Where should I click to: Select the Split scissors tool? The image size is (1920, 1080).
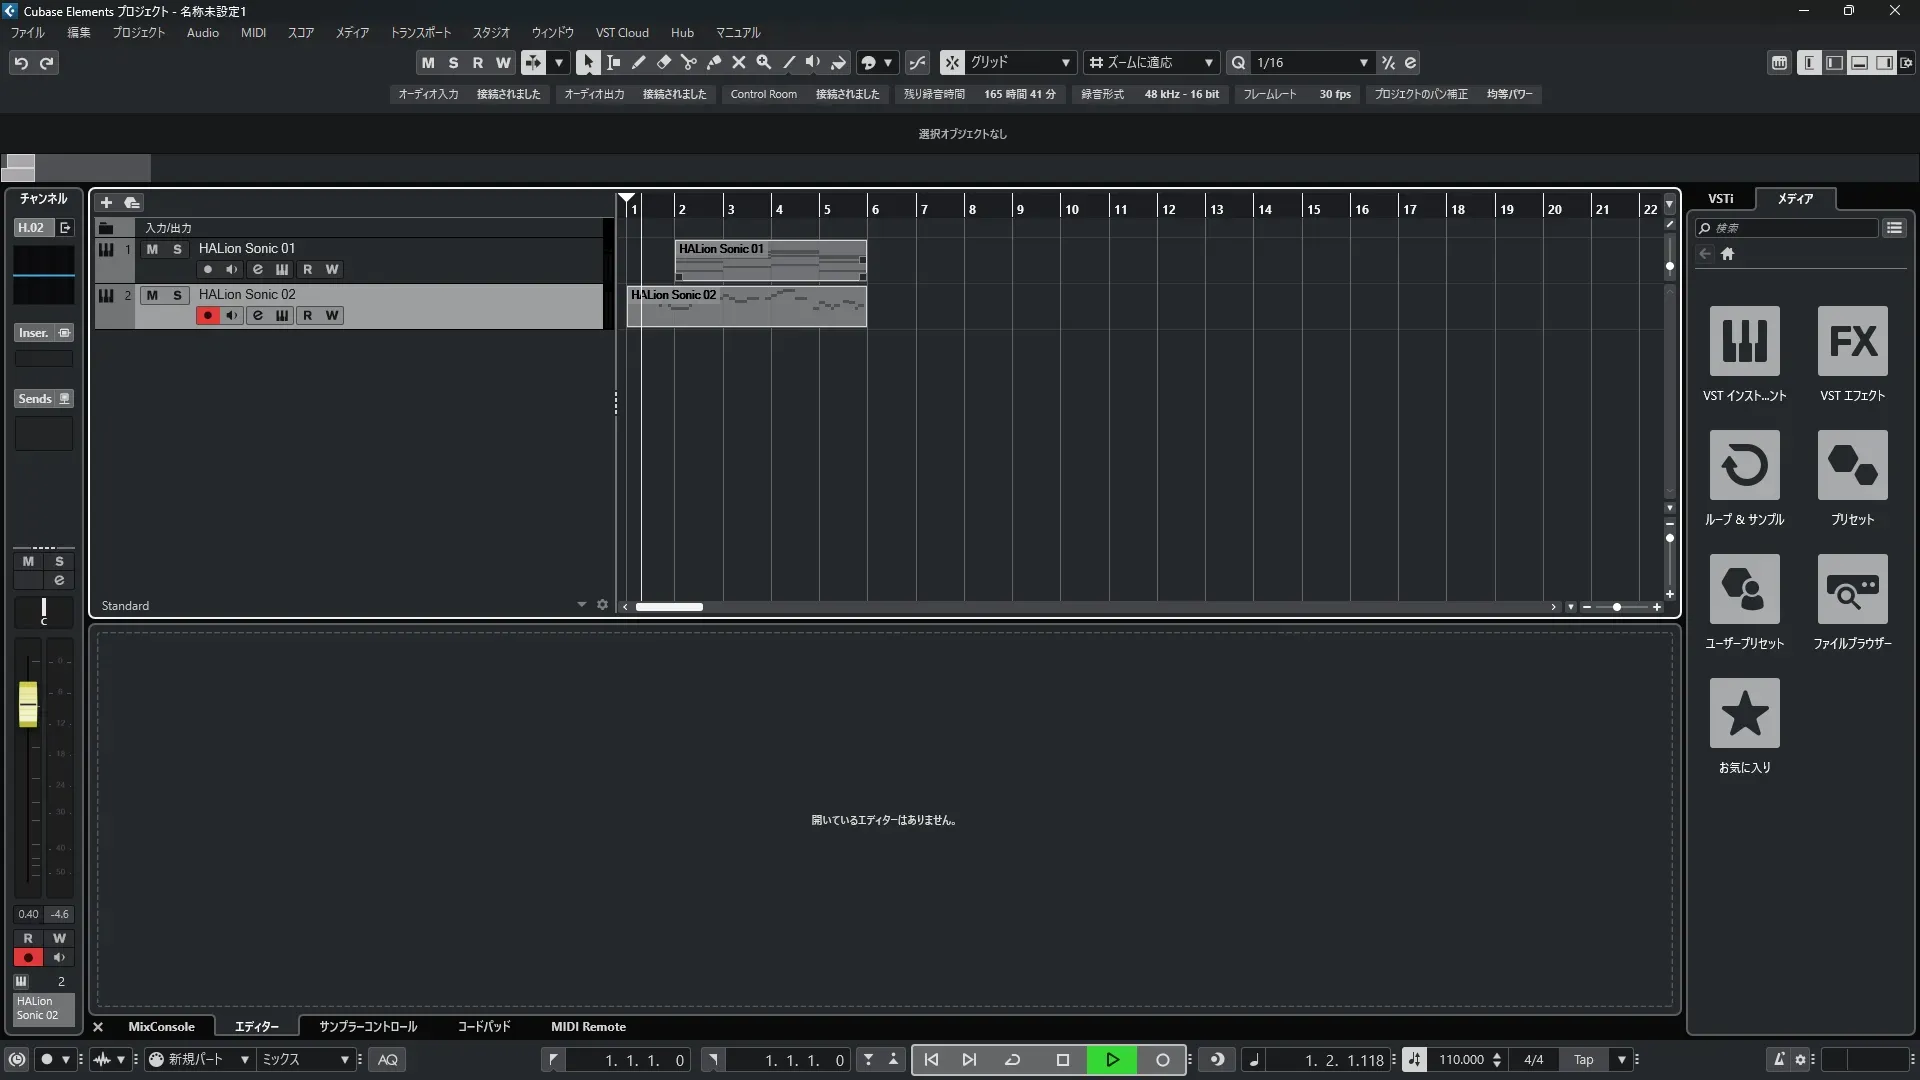689,62
